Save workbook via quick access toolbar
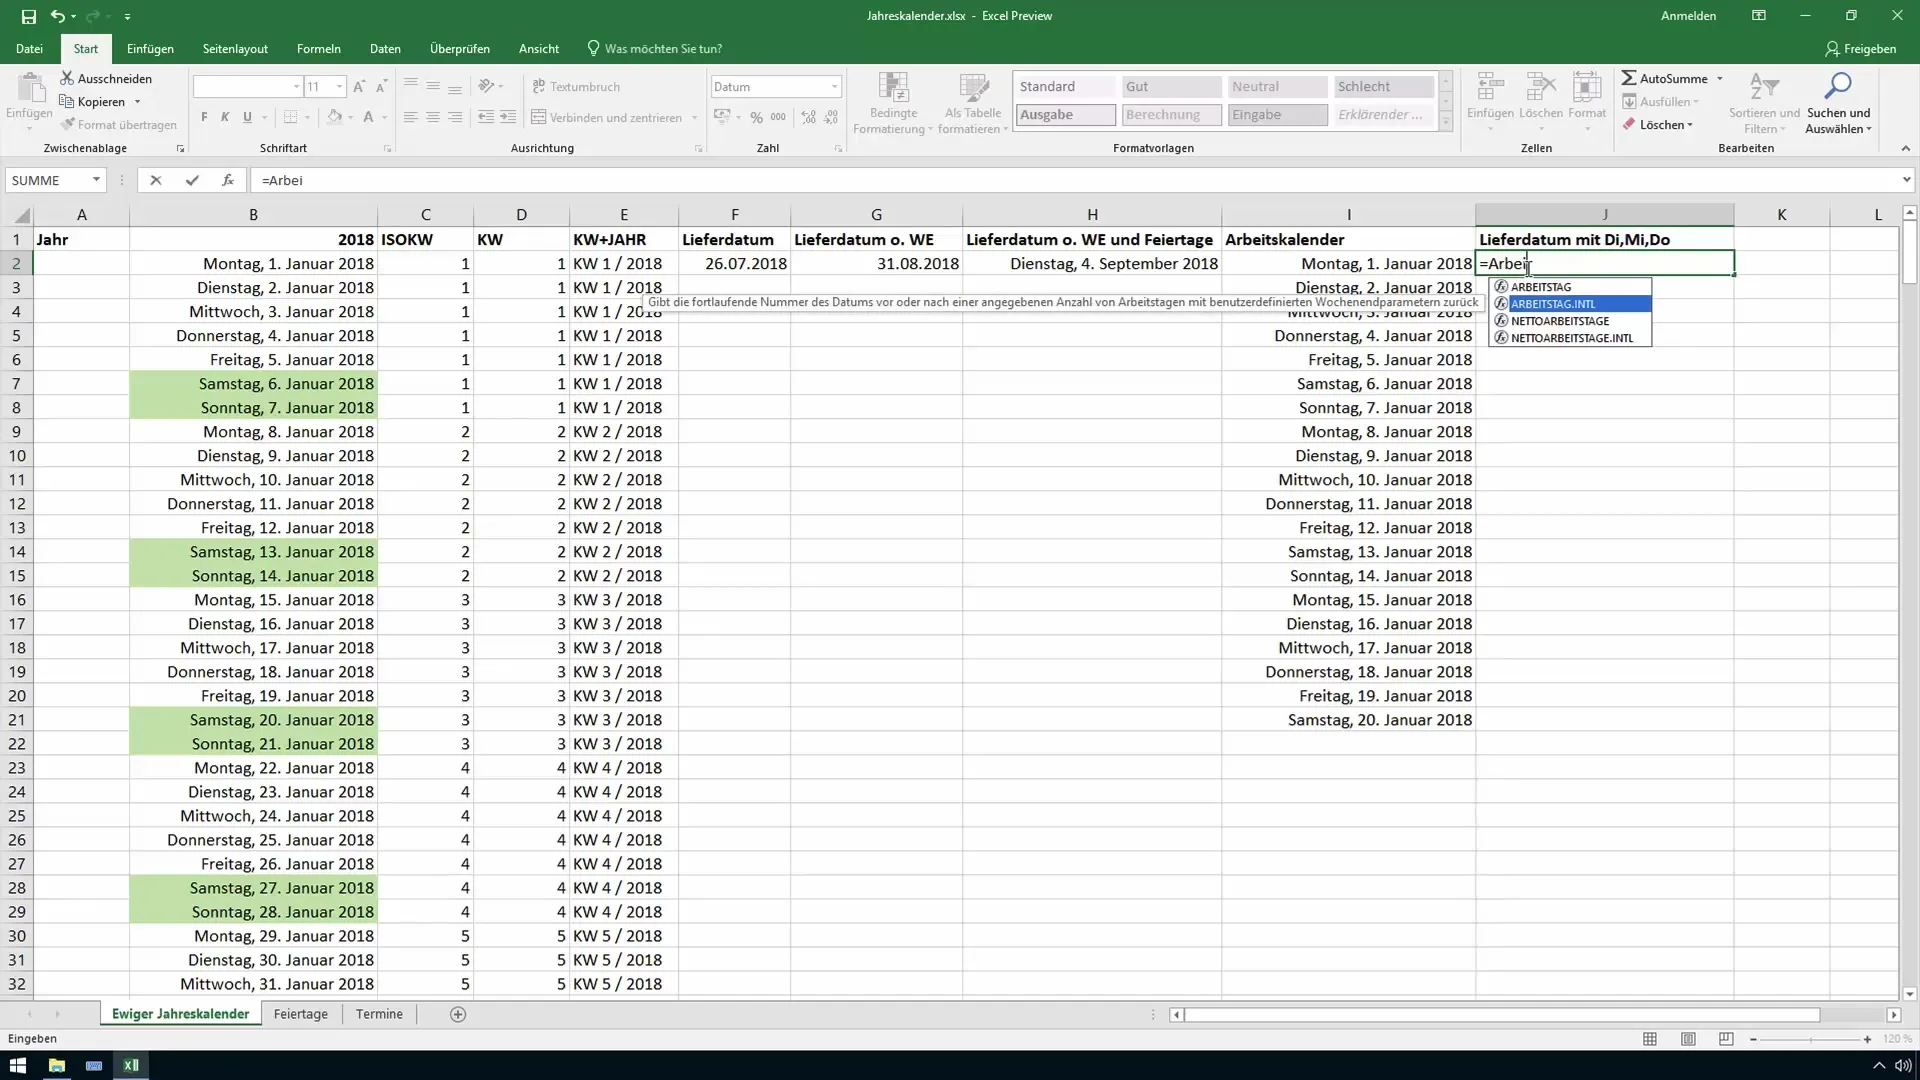The height and width of the screenshot is (1080, 1920). click(x=29, y=16)
